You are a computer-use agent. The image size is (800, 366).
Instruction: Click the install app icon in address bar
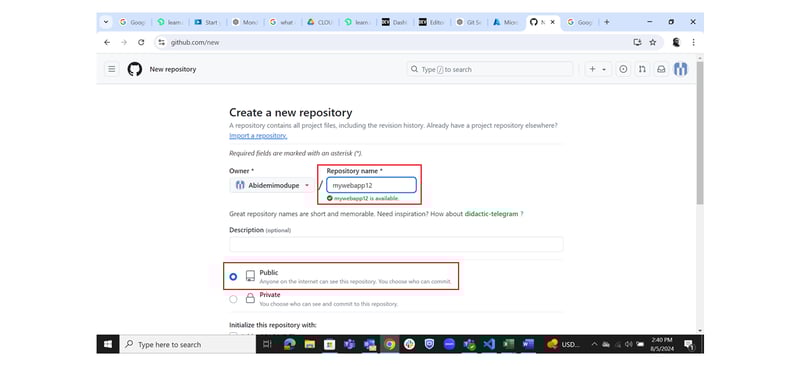coord(637,42)
